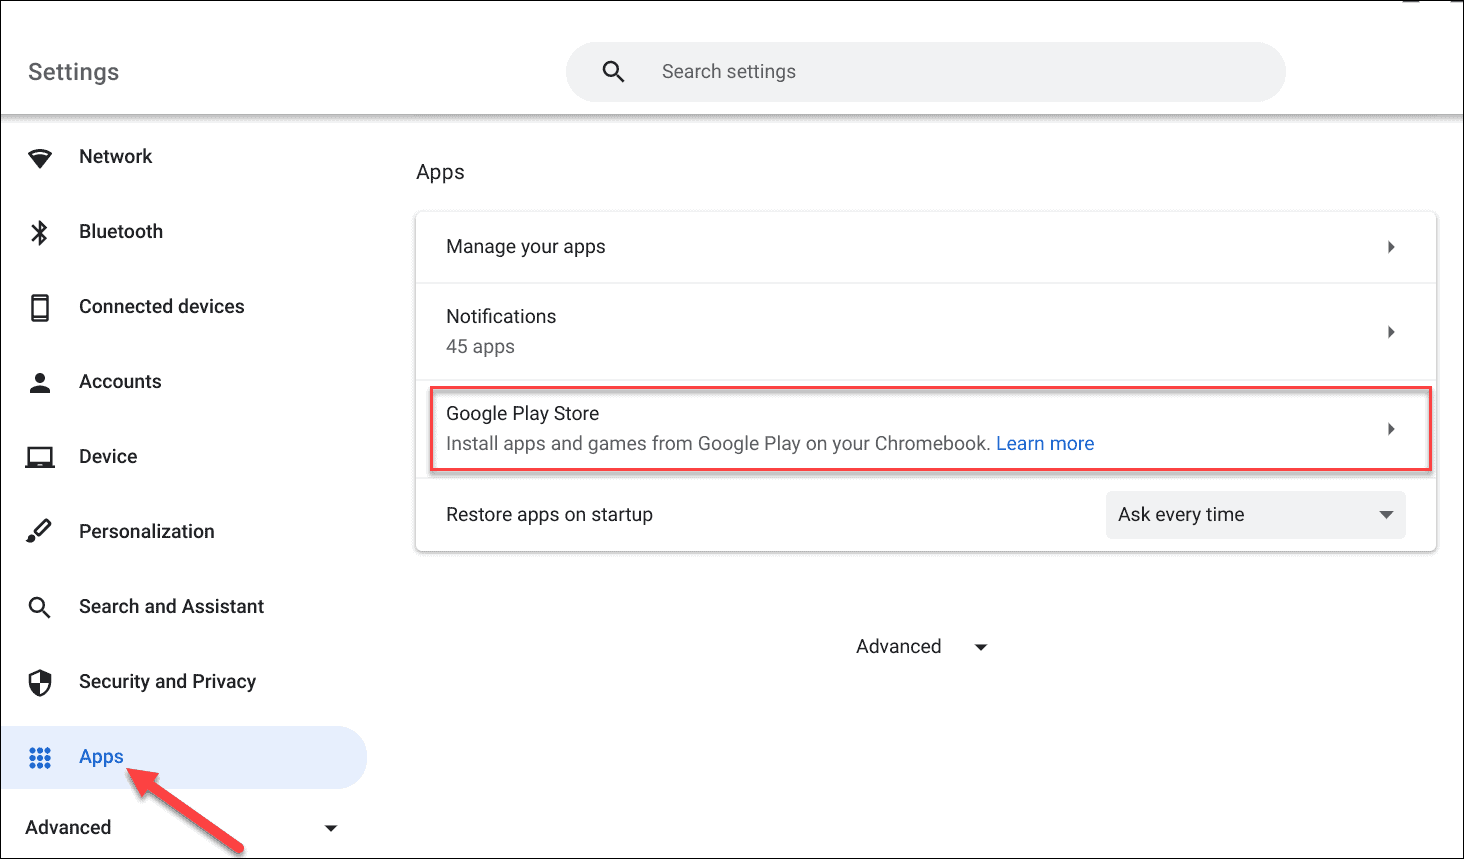1464x859 pixels.
Task: Click 'Restore apps on startup' label
Action: pos(549,515)
